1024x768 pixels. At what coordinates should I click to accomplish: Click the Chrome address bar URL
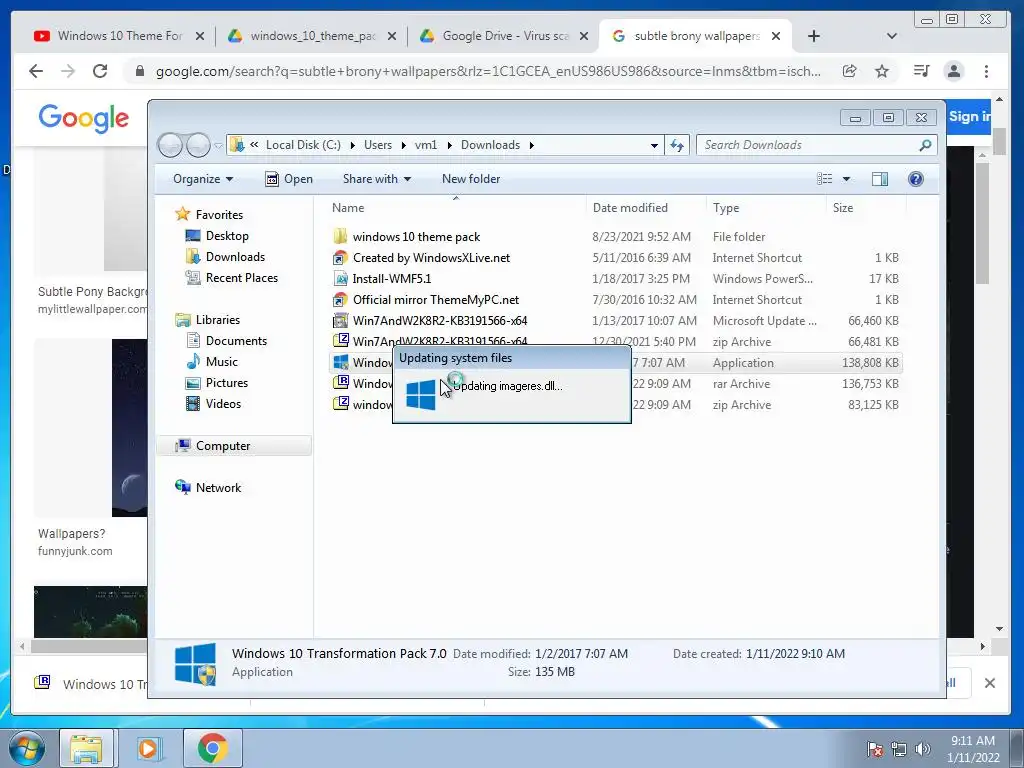(x=488, y=71)
